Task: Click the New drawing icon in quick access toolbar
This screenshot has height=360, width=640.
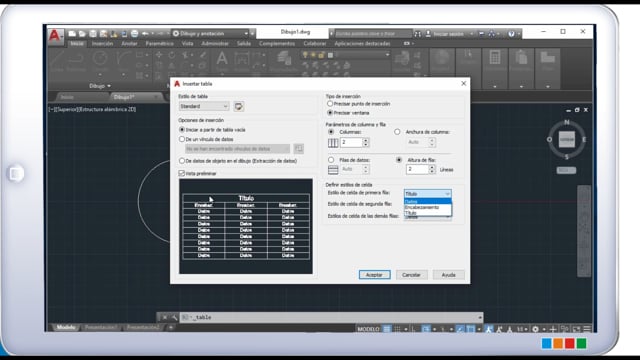Action: [72, 34]
